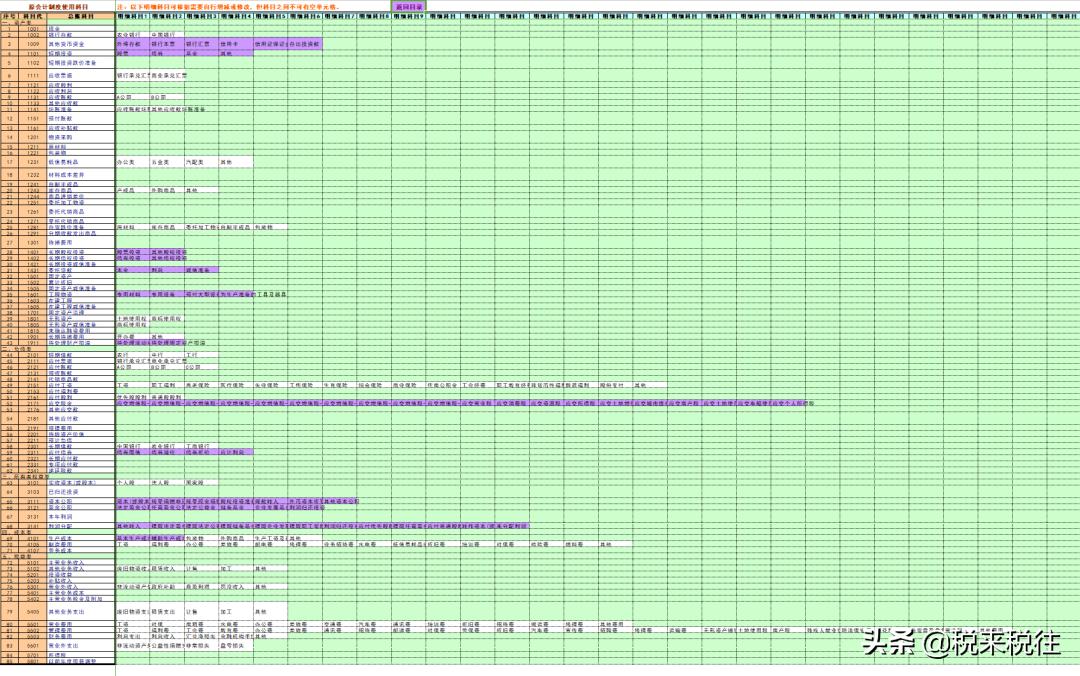Select the 汽配类 detail cell
Viewport: 1080px width, 676px height.
pyautogui.click(x=201, y=162)
